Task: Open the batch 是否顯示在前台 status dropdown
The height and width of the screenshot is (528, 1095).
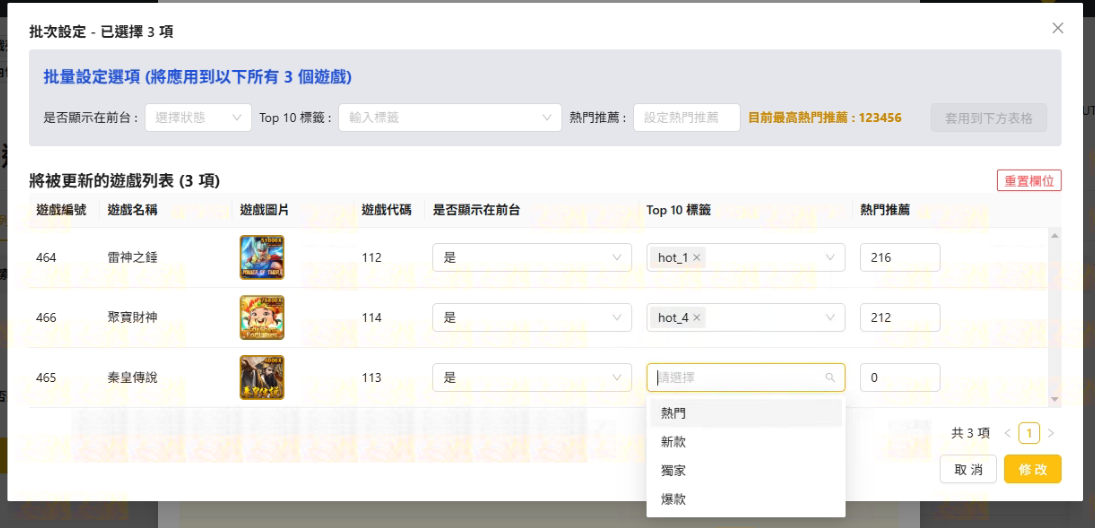Action: pyautogui.click(x=198, y=118)
